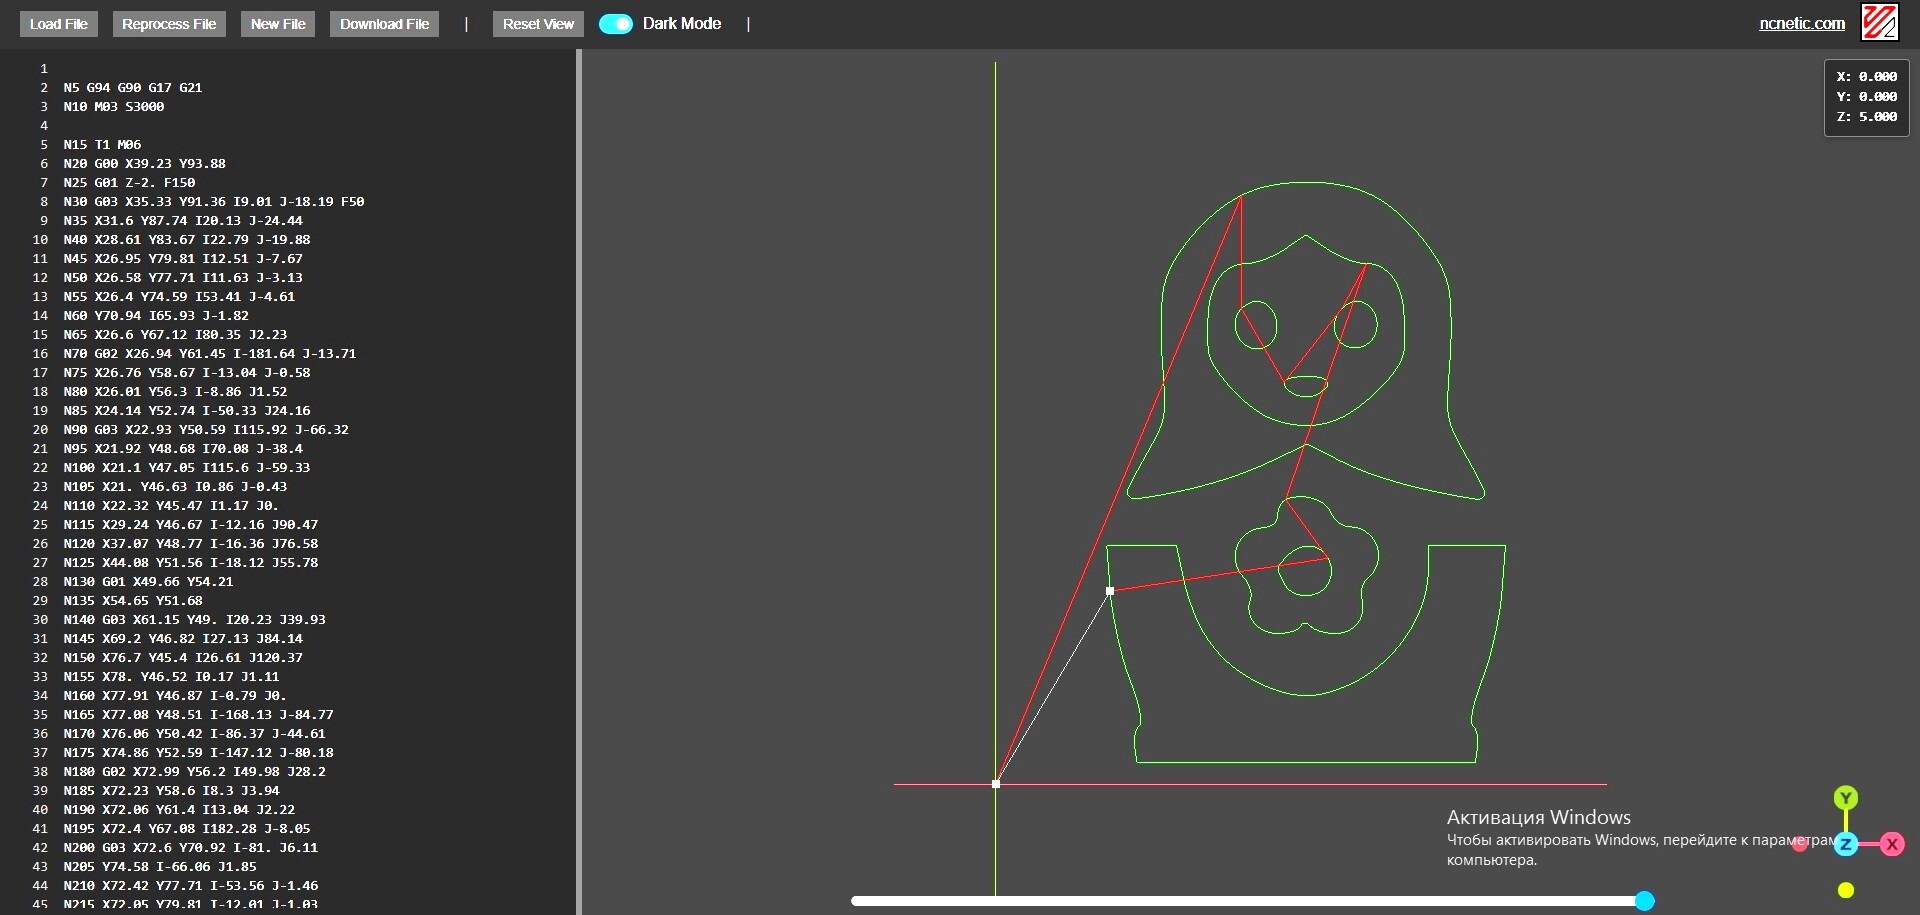This screenshot has width=1920, height=915.
Task: Click the ncnetic logo icon
Action: coord(1879,23)
